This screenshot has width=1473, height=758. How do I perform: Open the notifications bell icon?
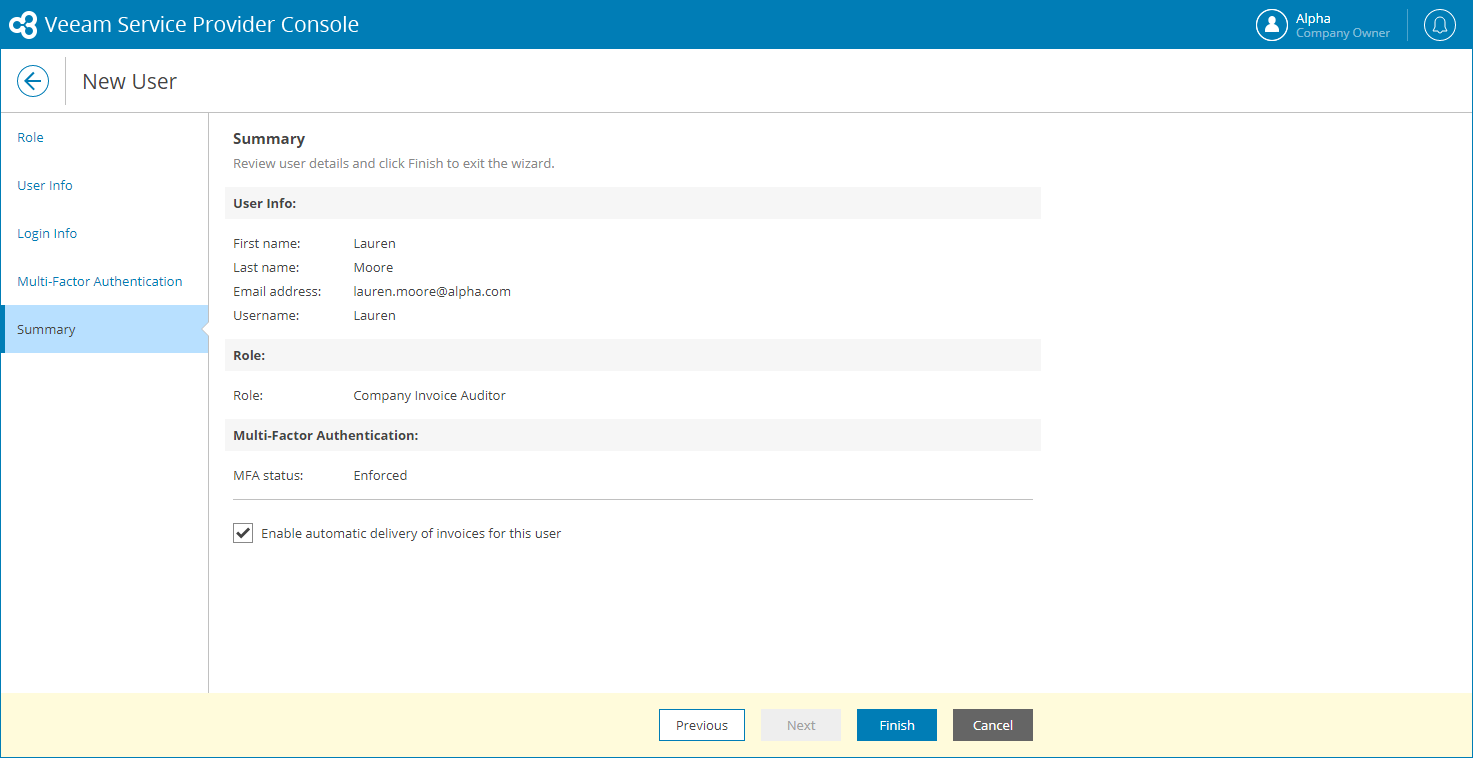(x=1439, y=25)
